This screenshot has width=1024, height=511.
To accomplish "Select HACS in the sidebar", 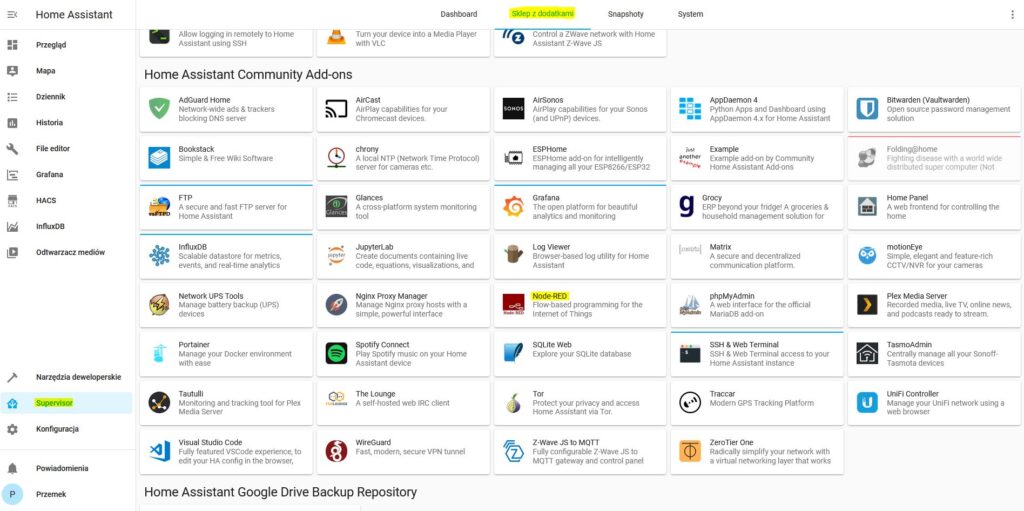I will pos(46,201).
